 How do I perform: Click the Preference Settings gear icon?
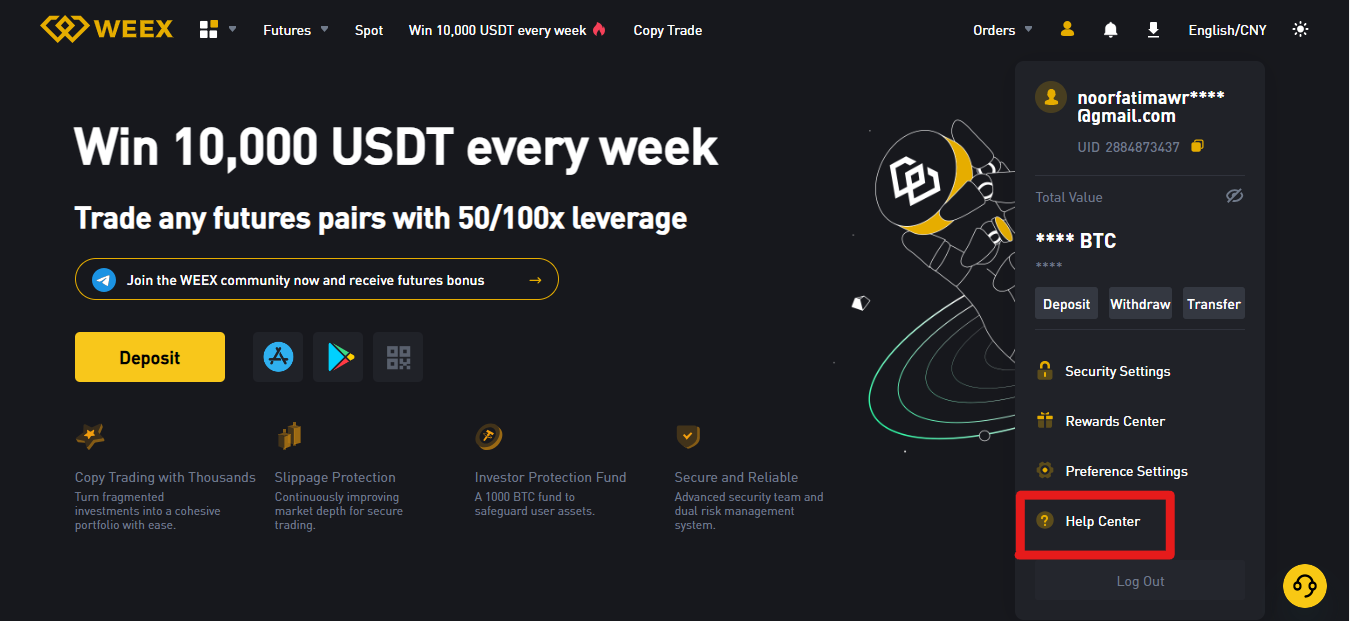1045,470
